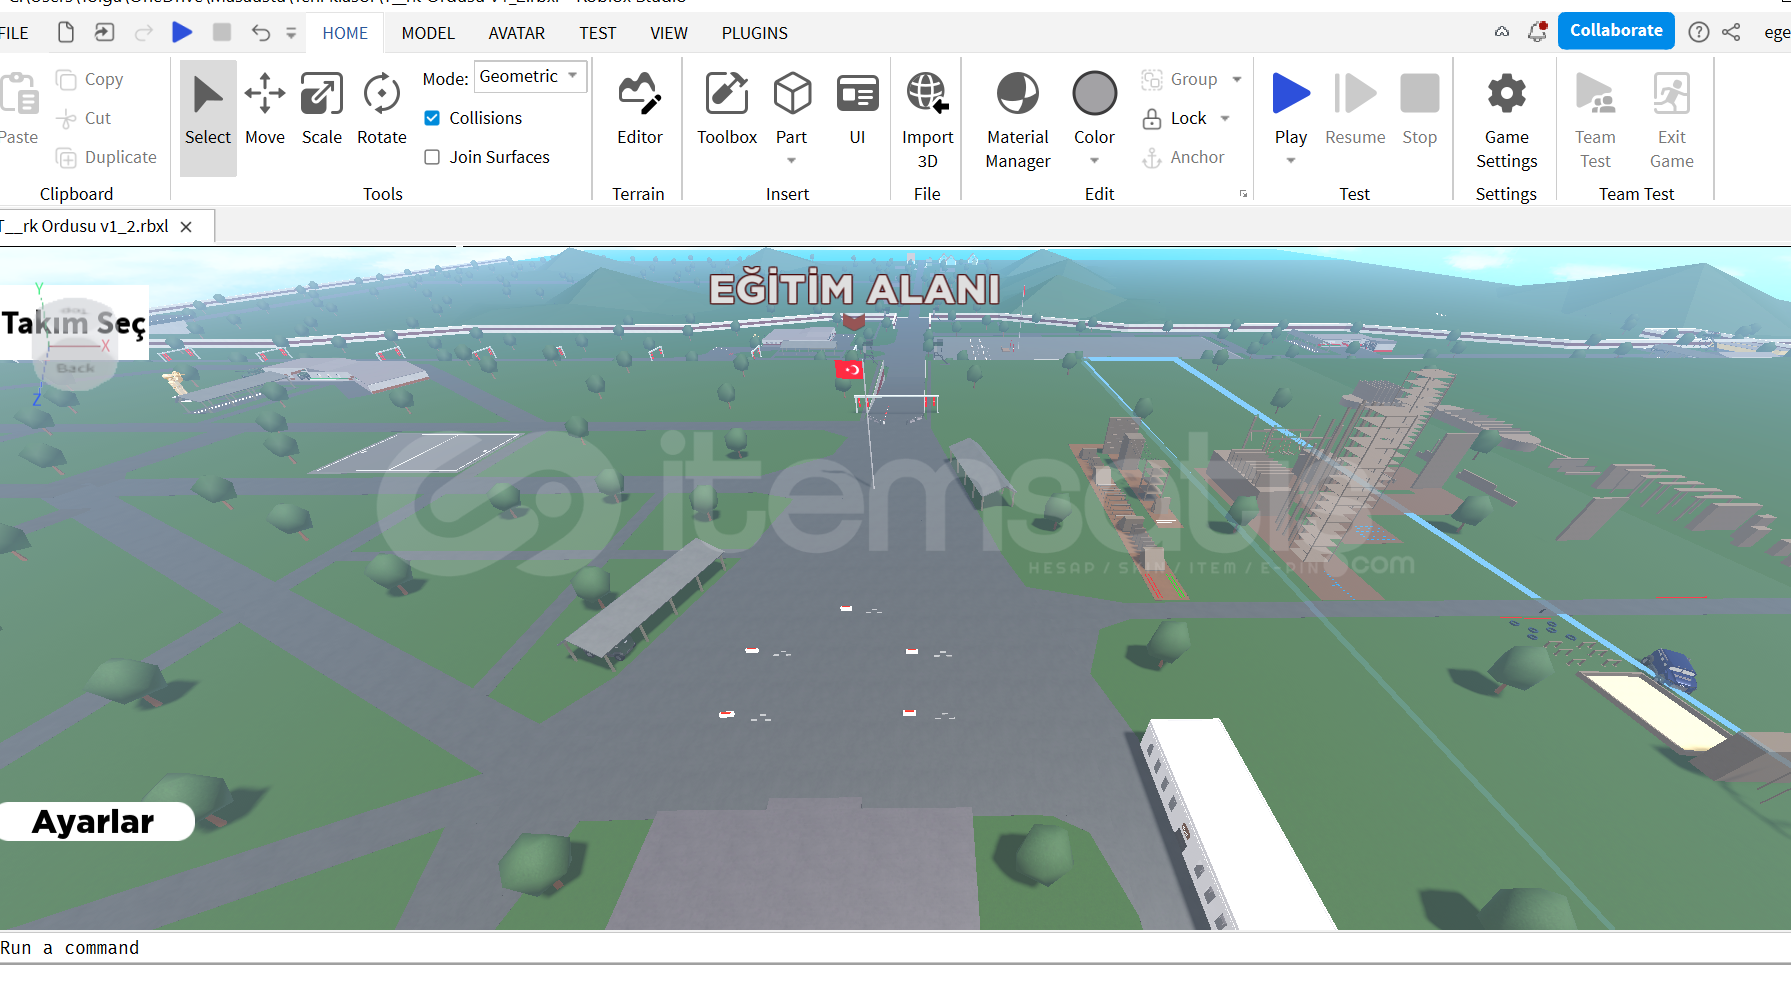Open Game Settings gear
Image resolution: width=1791 pixels, height=1007 pixels.
pyautogui.click(x=1506, y=95)
